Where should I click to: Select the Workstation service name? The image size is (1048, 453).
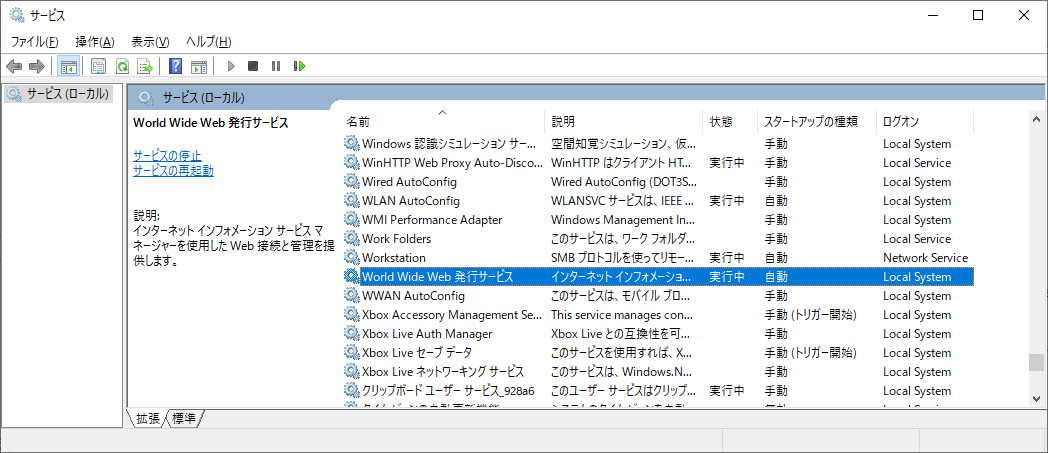pyautogui.click(x=394, y=257)
